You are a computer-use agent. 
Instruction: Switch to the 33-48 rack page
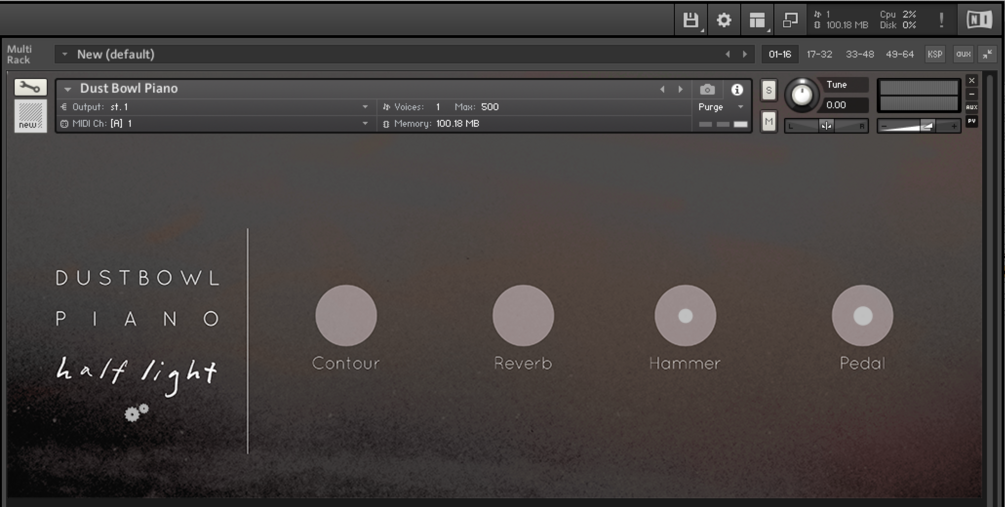860,54
